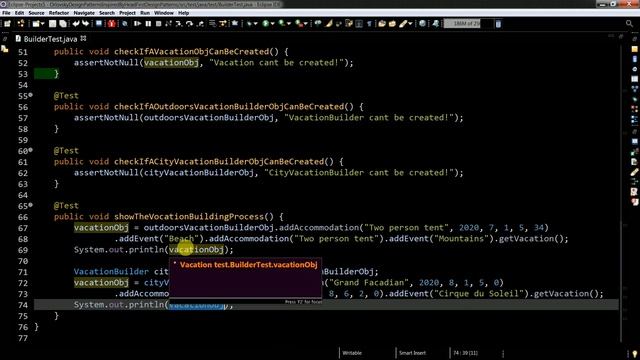Click line number 74 in the gutter
Viewport: 640px width, 360px height.
pos(23,305)
